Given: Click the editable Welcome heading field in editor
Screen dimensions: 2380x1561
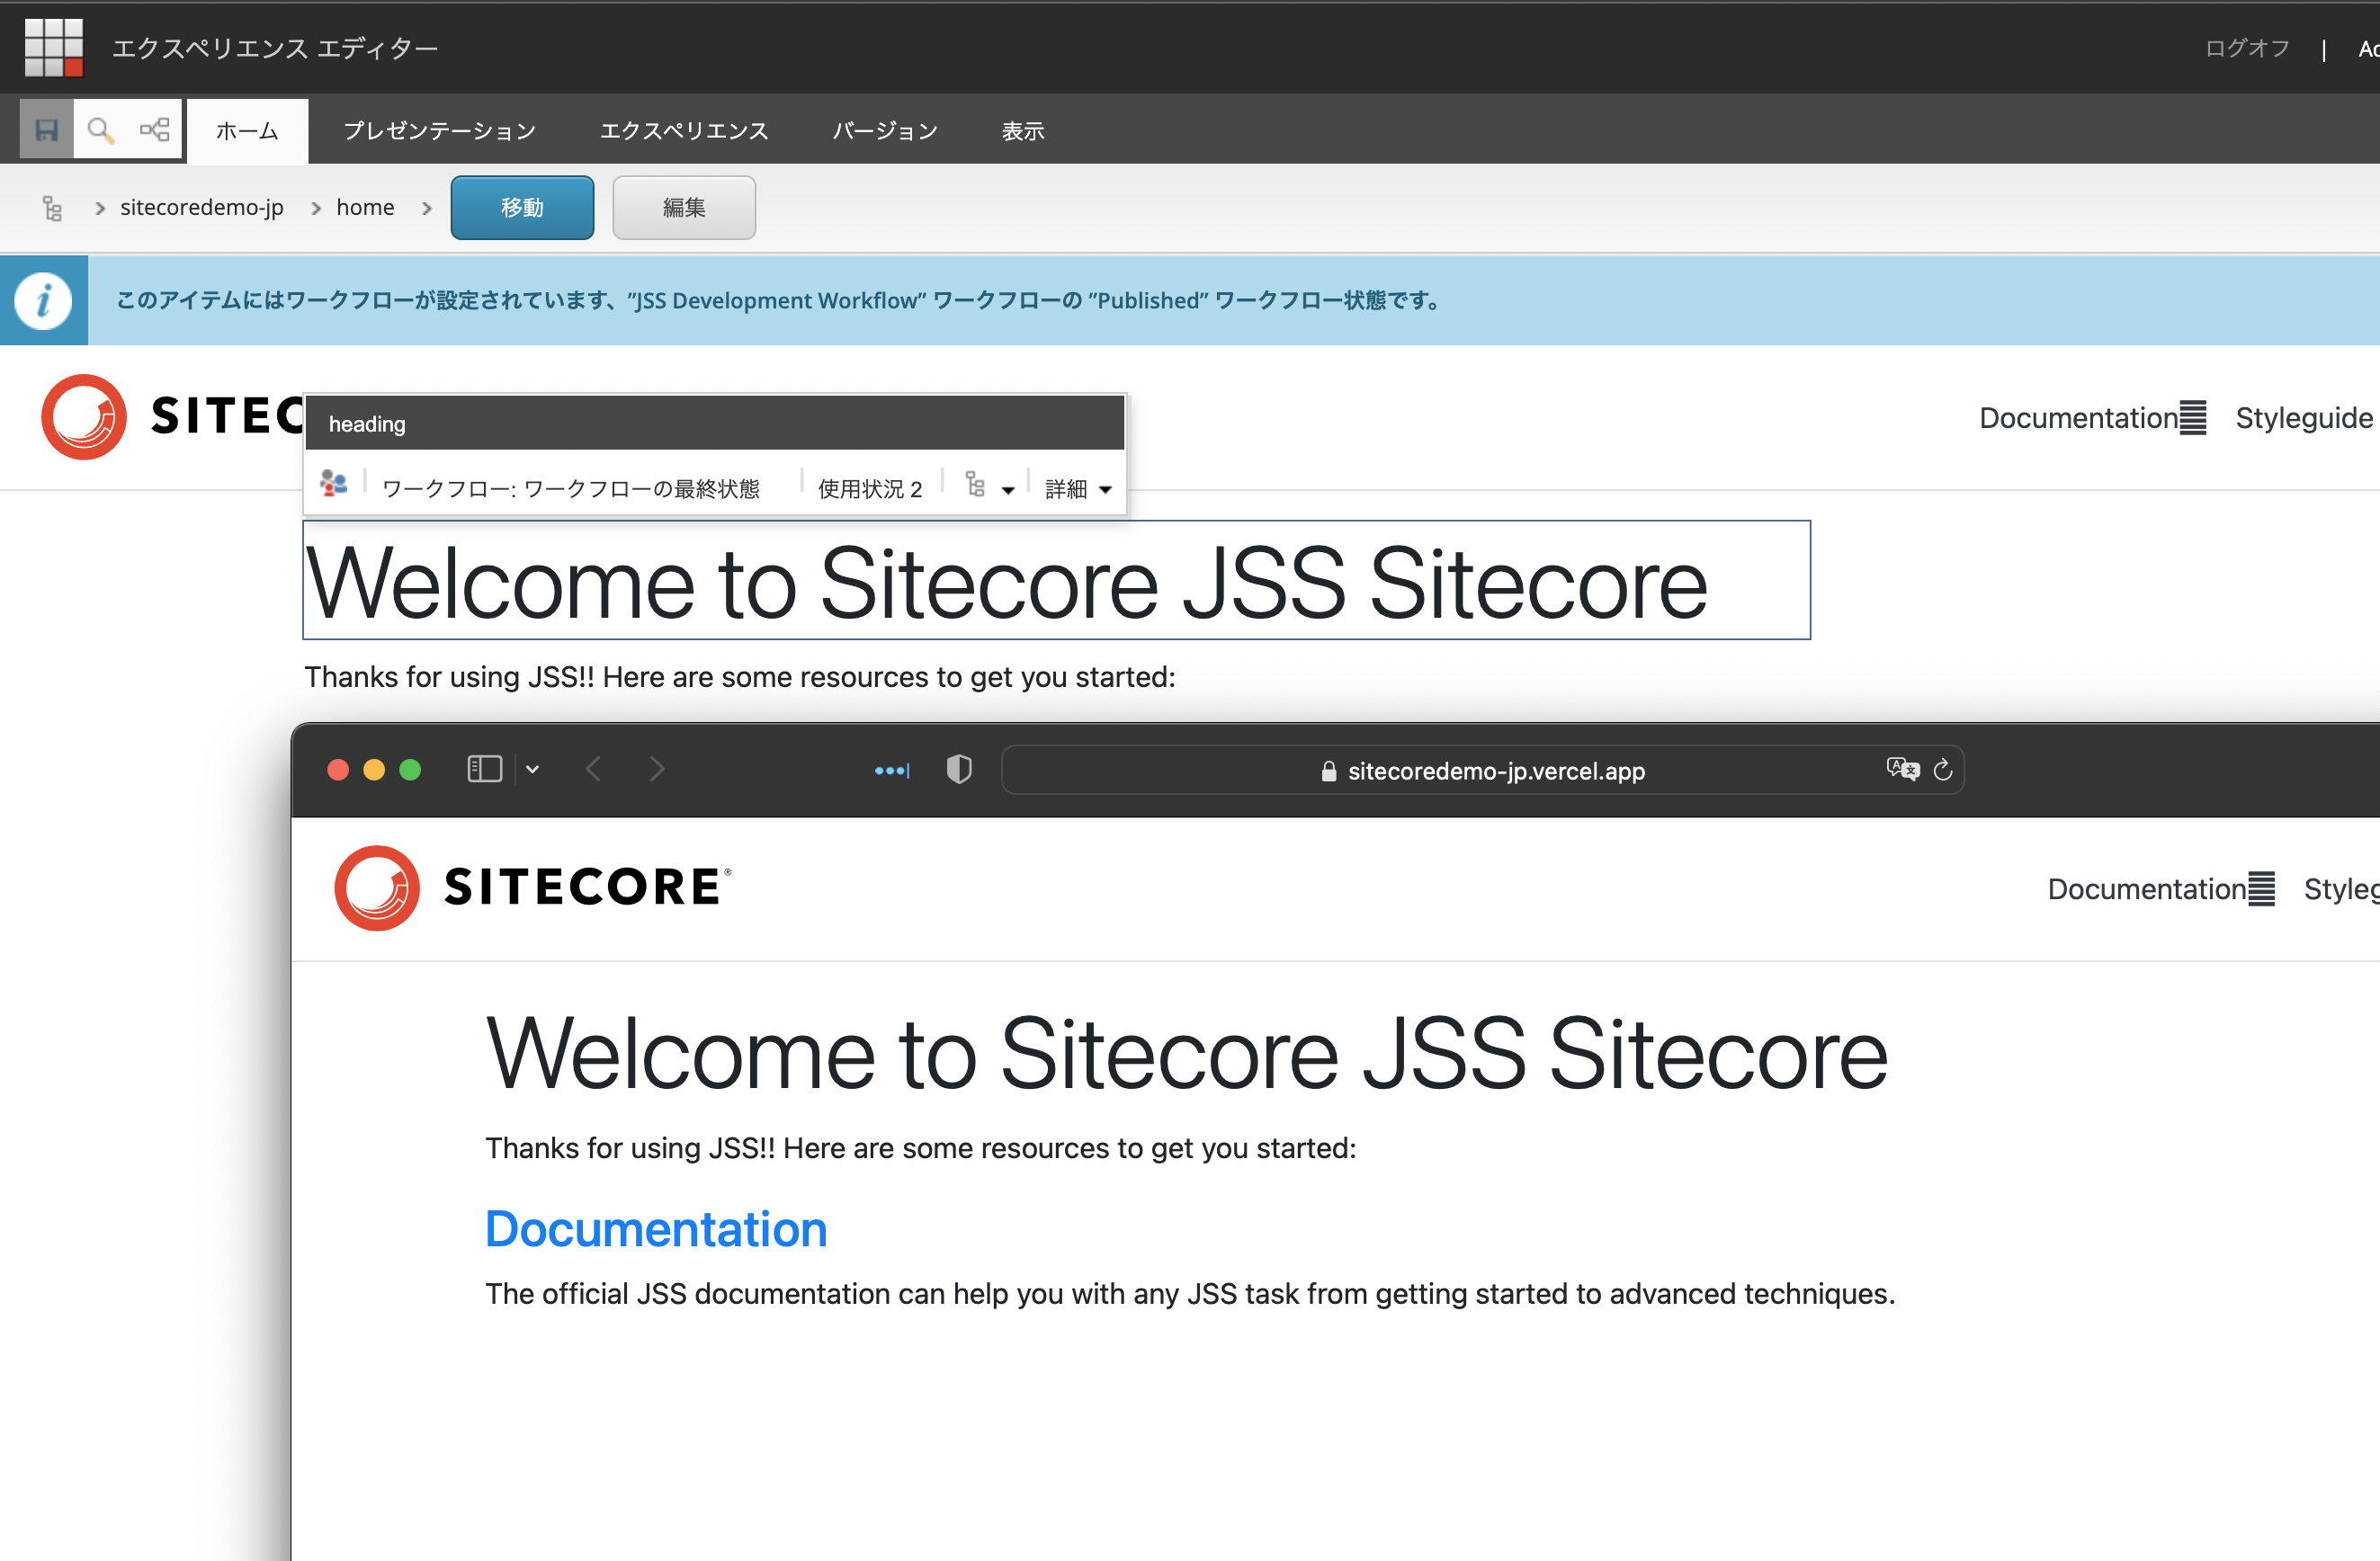Looking at the screenshot, I should (x=1056, y=580).
